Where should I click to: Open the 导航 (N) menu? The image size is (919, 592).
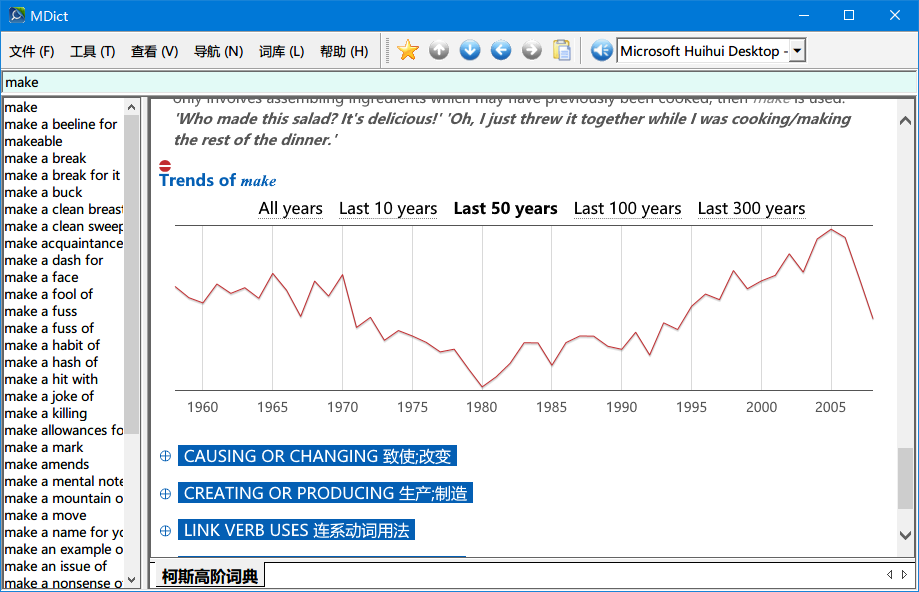(219, 52)
